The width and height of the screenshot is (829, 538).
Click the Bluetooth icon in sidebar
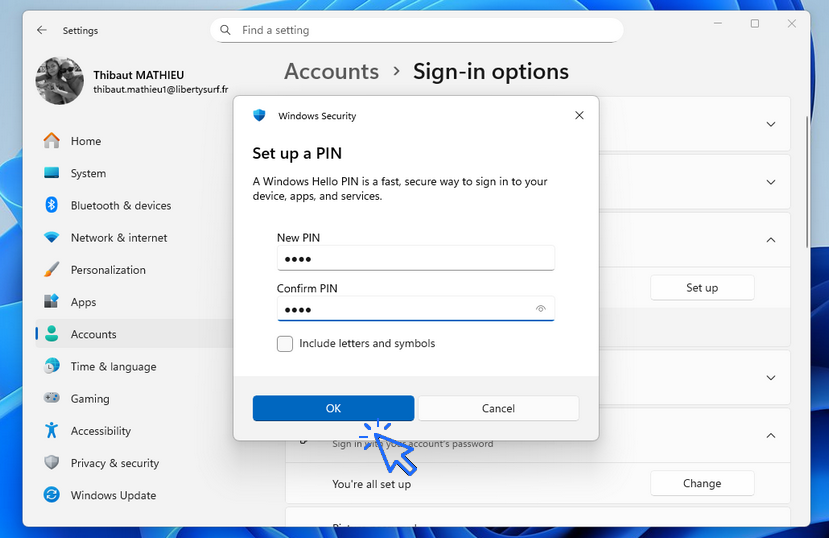coord(51,205)
